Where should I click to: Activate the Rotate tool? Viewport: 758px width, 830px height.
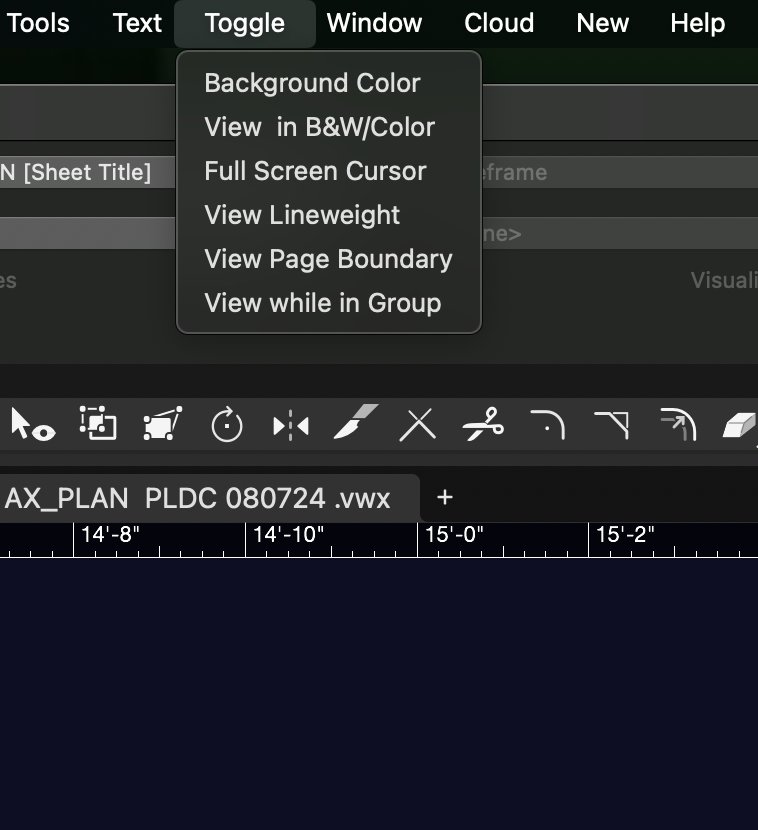(227, 426)
